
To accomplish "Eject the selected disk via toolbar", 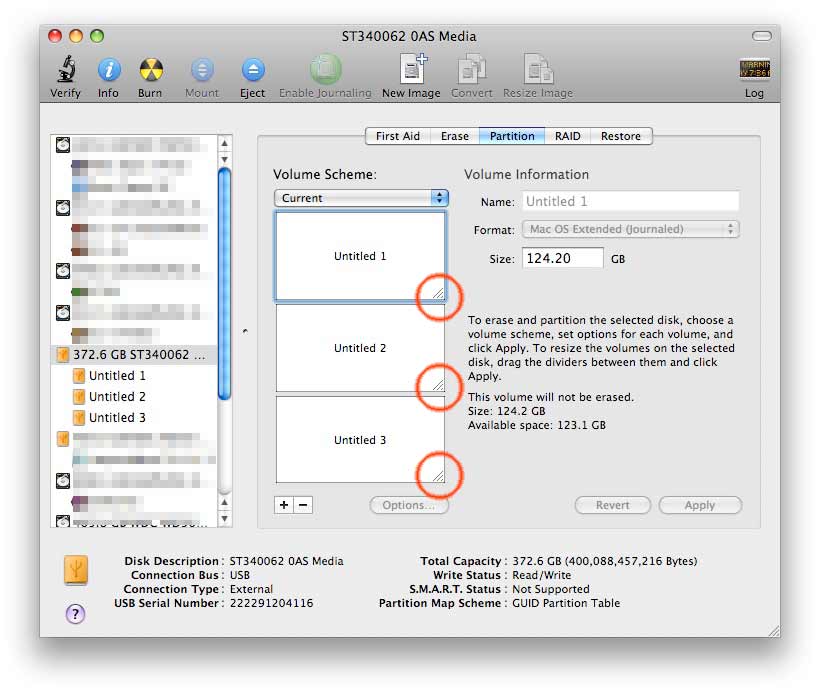I will (x=253, y=70).
